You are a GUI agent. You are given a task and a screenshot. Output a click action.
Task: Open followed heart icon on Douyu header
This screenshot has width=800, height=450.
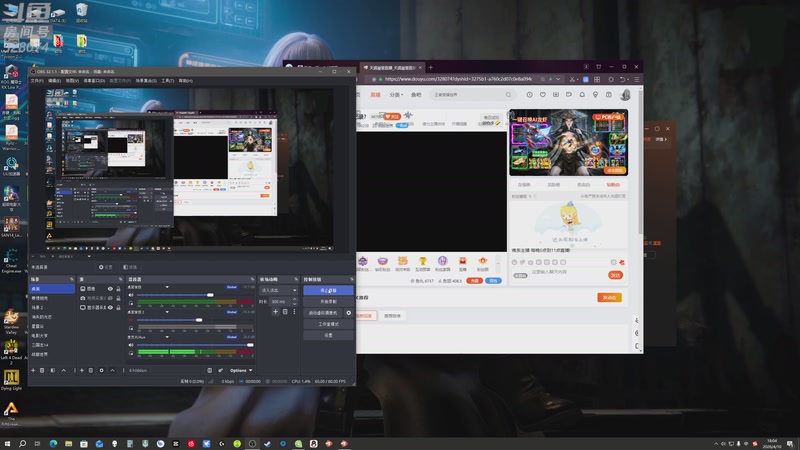[543, 94]
